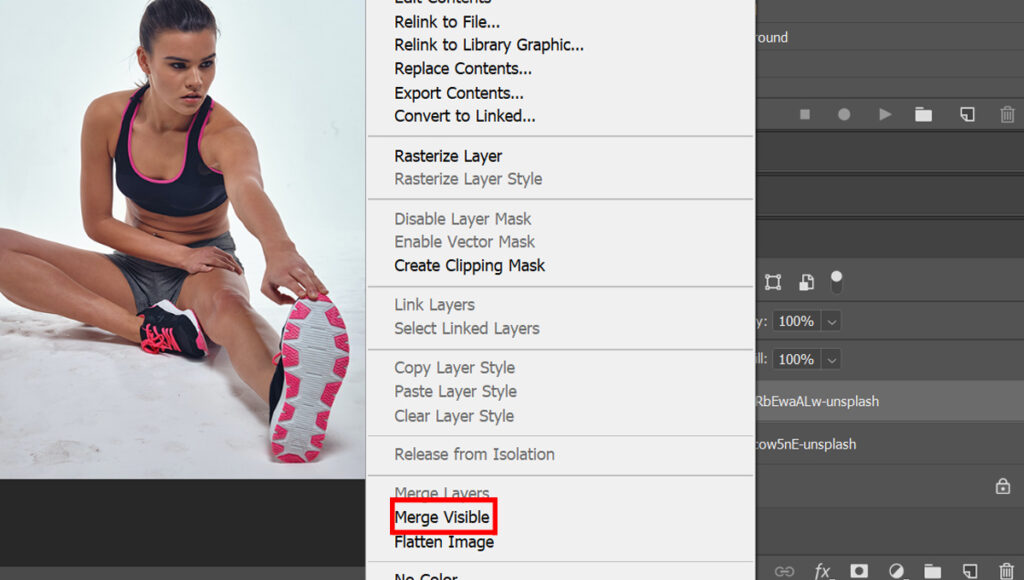Click Enable Vector Mask menu entry
Image resolution: width=1024 pixels, height=580 pixels.
pos(464,242)
